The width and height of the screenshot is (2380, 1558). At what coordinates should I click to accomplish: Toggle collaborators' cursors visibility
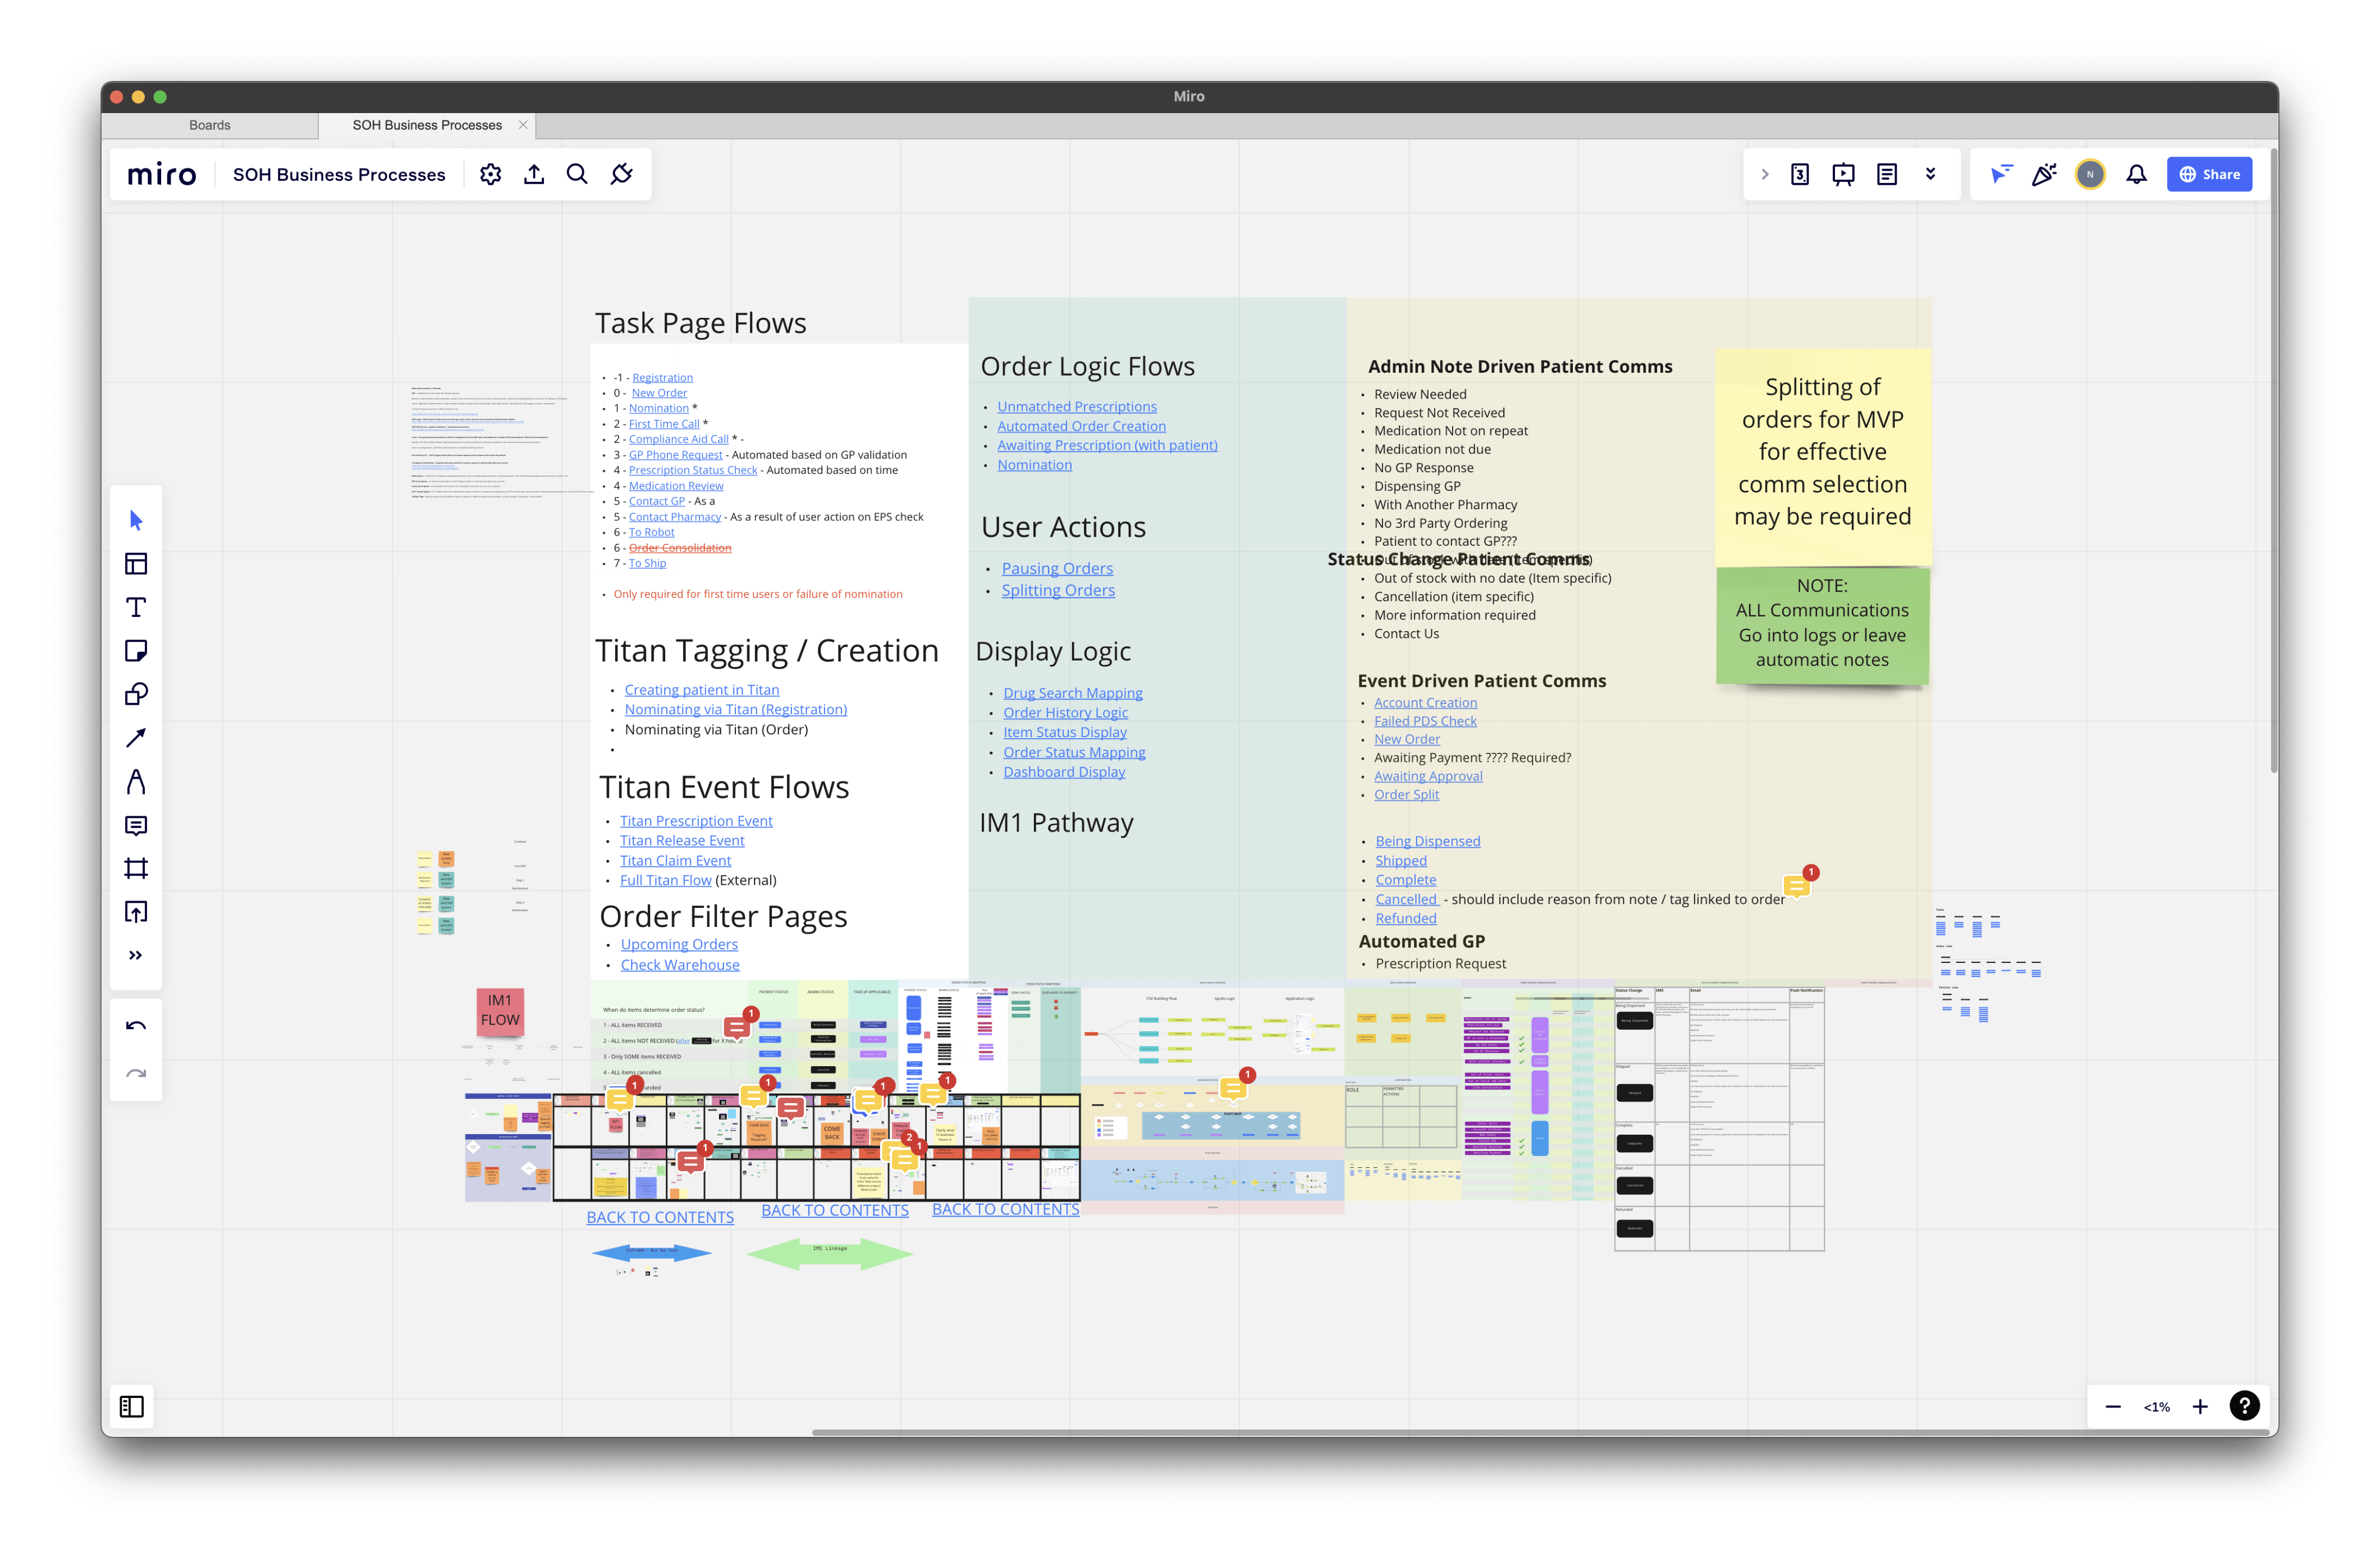2000,174
